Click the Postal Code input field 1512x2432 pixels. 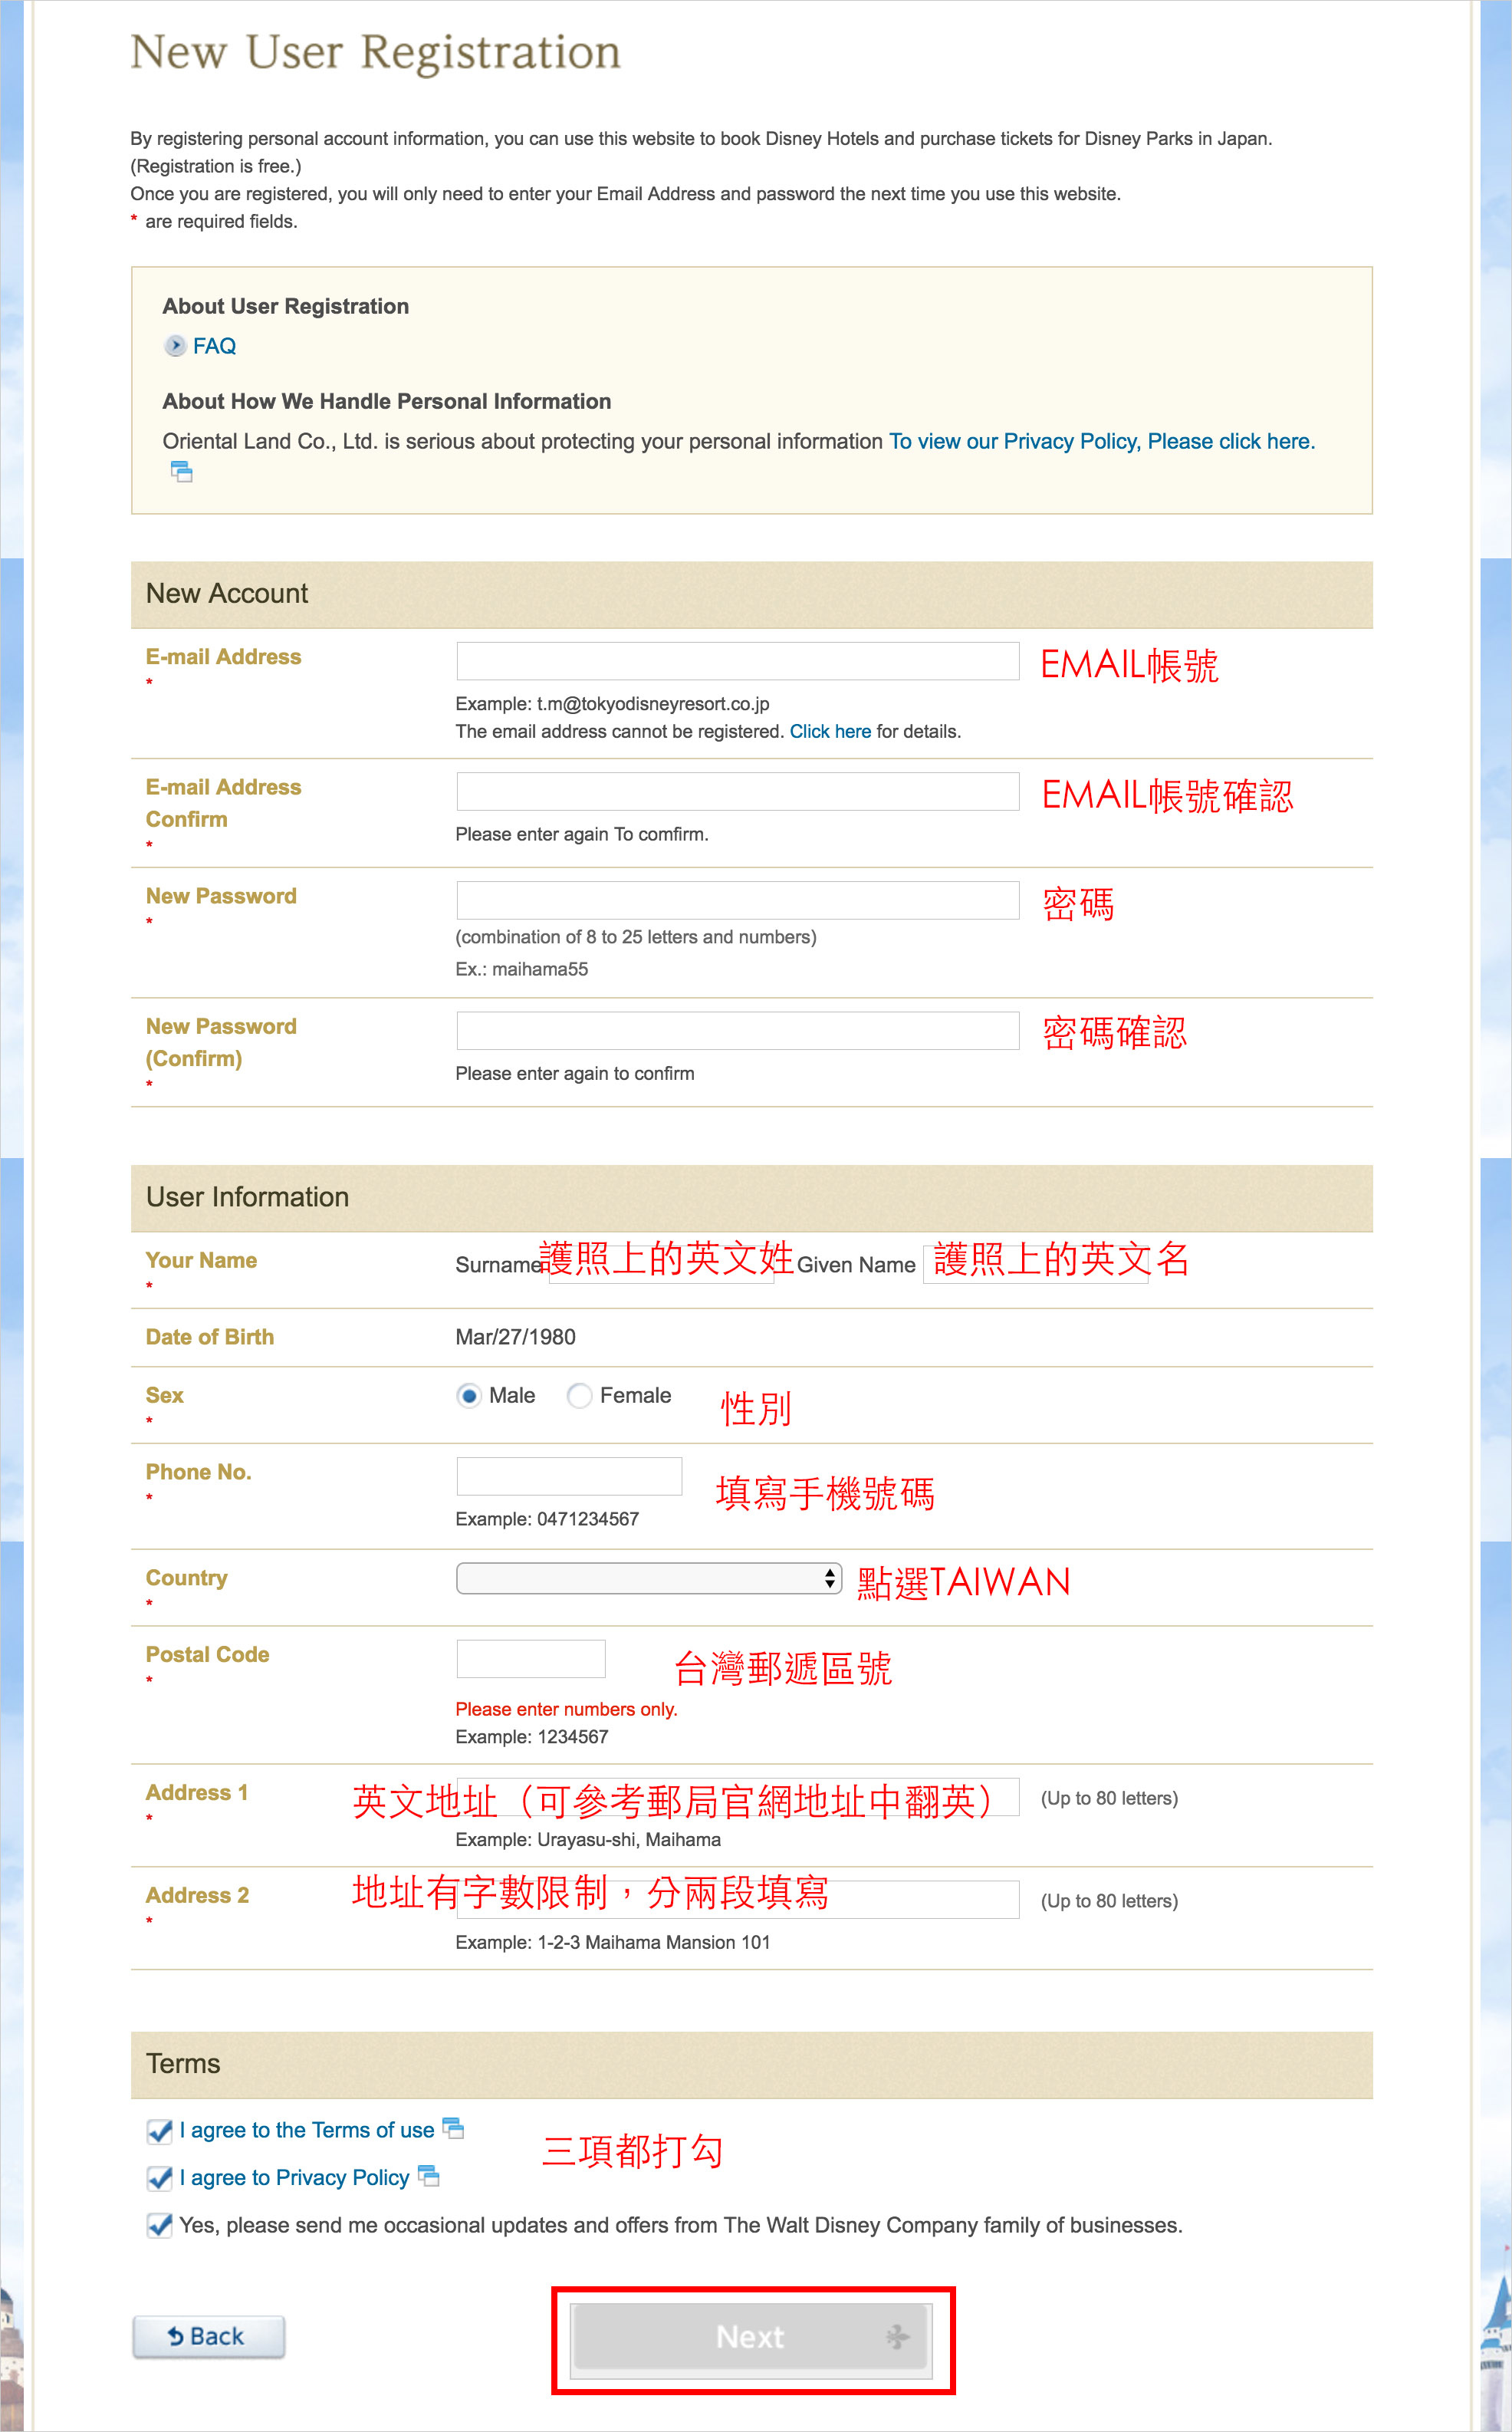[531, 1658]
